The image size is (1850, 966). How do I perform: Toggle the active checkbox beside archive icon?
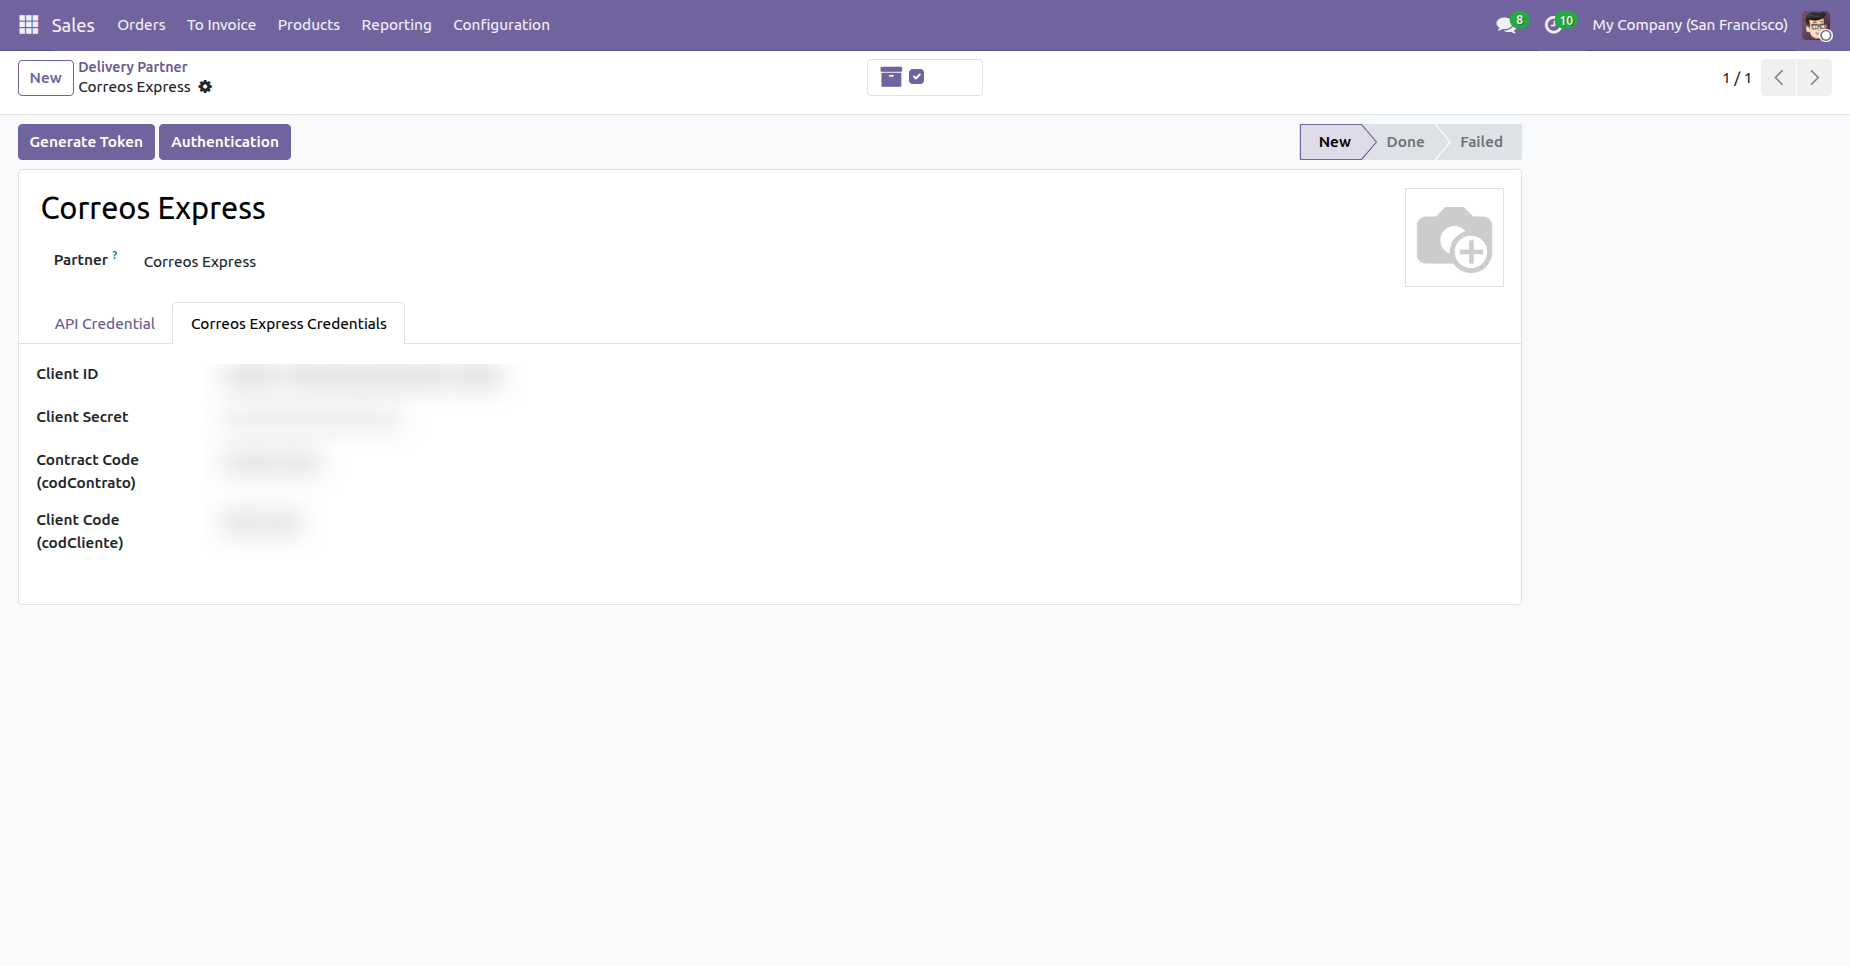click(x=916, y=77)
